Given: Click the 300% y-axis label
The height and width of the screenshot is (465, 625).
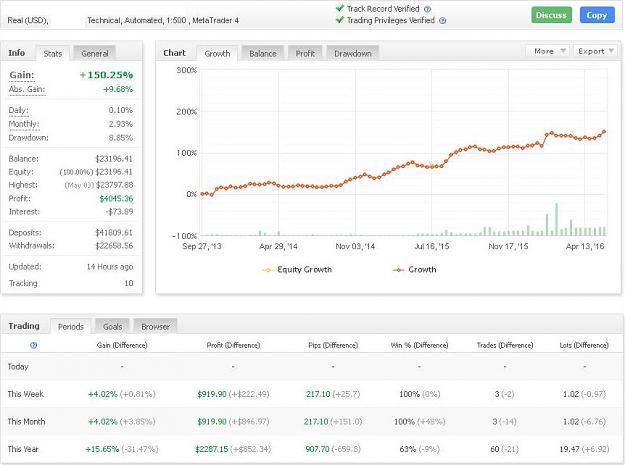Looking at the screenshot, I should [x=187, y=70].
